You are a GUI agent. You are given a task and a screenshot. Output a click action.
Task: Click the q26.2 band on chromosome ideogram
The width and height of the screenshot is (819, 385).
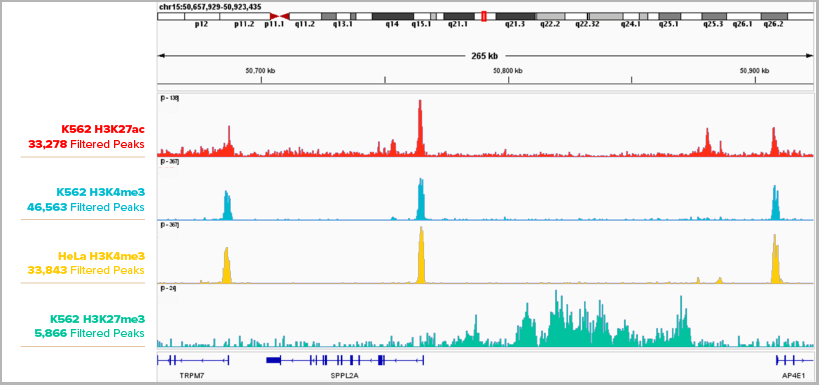tap(774, 17)
